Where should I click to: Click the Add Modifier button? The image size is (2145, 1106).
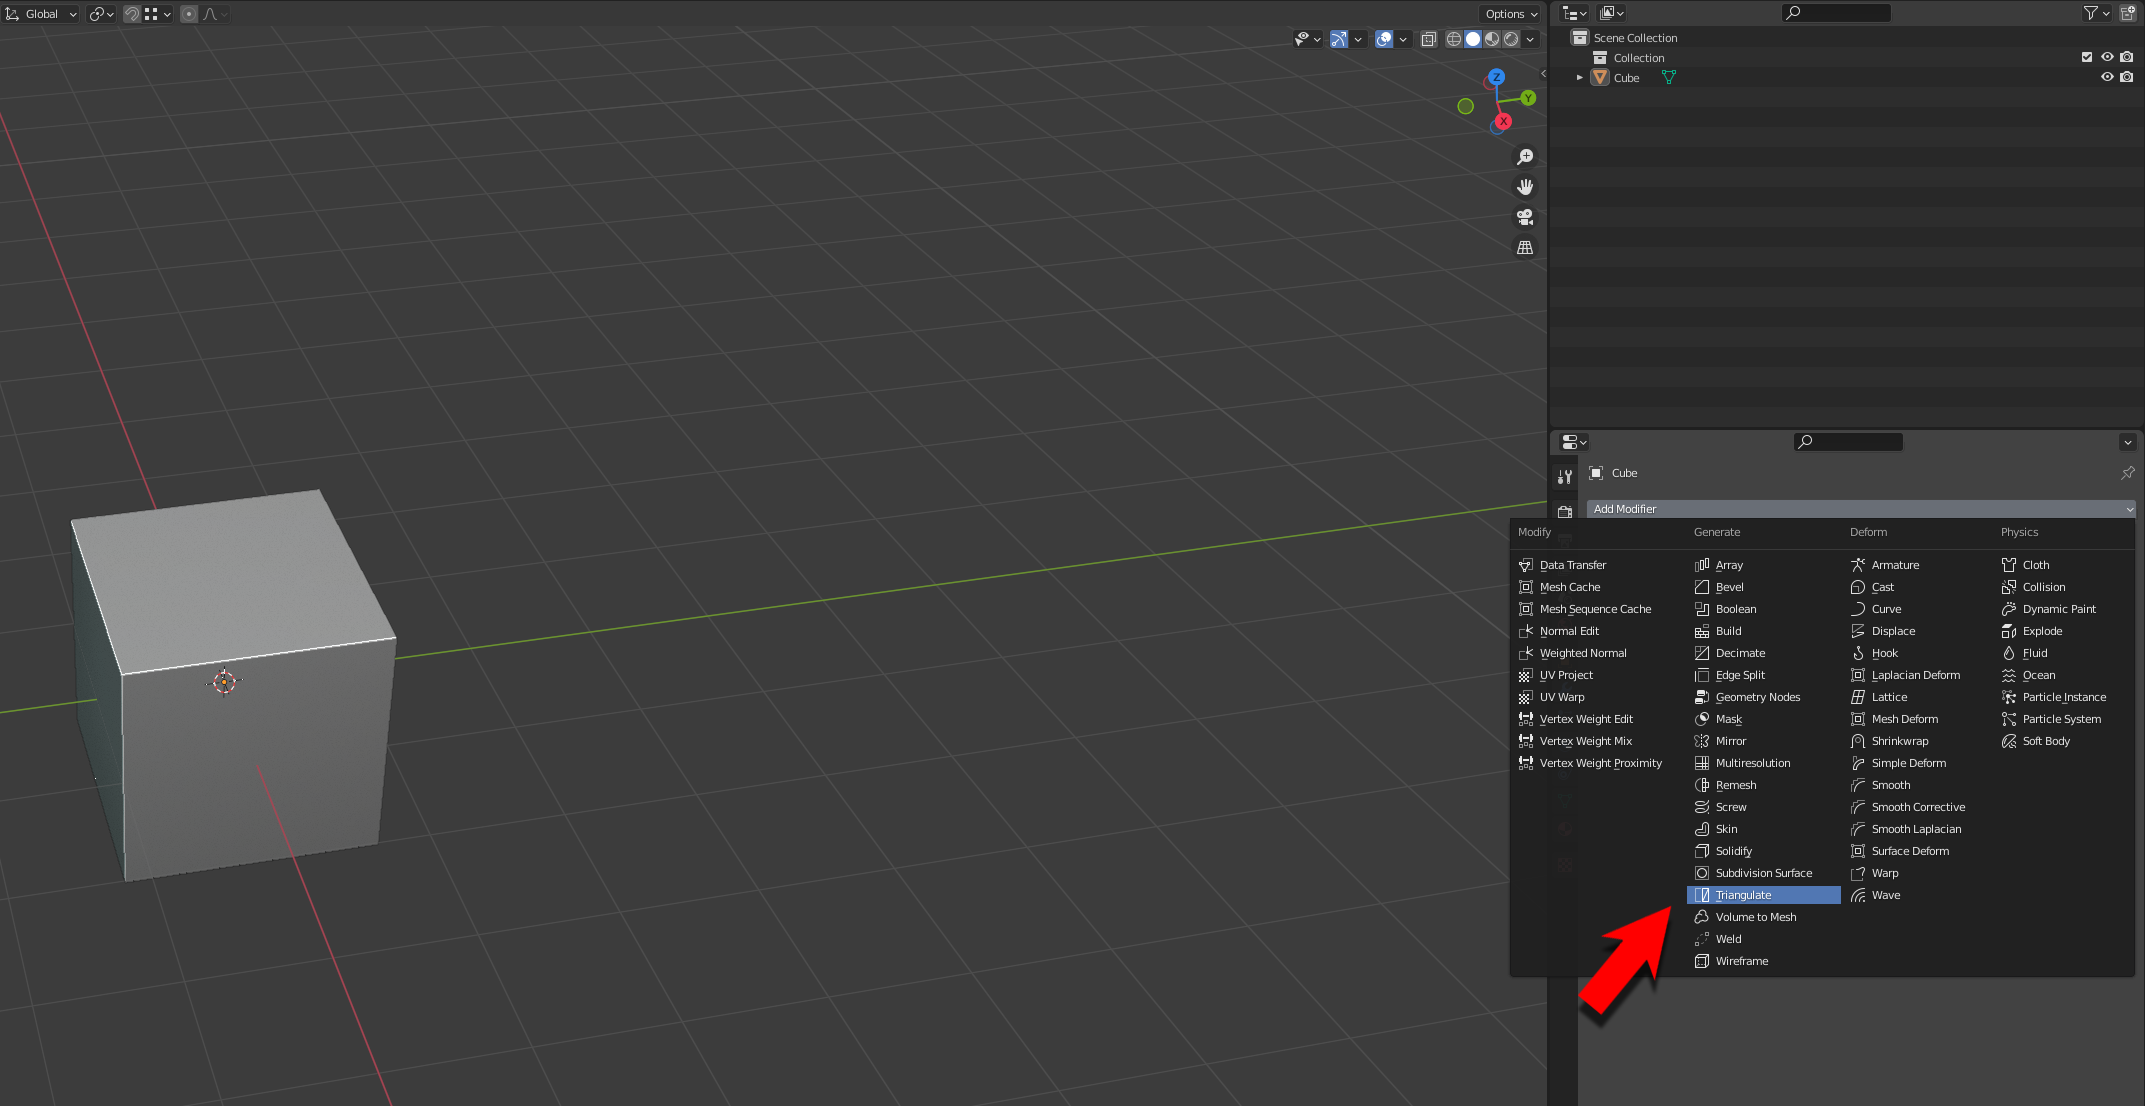[x=1860, y=509]
